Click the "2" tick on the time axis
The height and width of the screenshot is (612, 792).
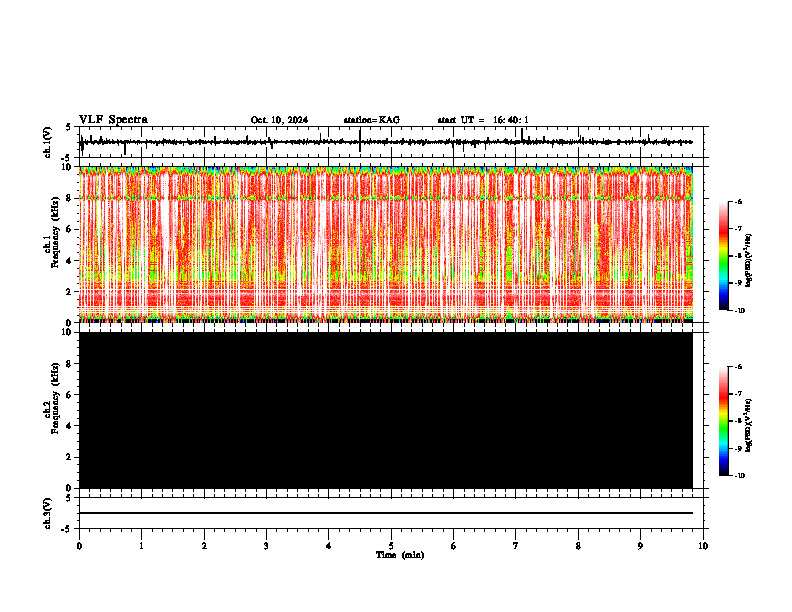click(204, 546)
